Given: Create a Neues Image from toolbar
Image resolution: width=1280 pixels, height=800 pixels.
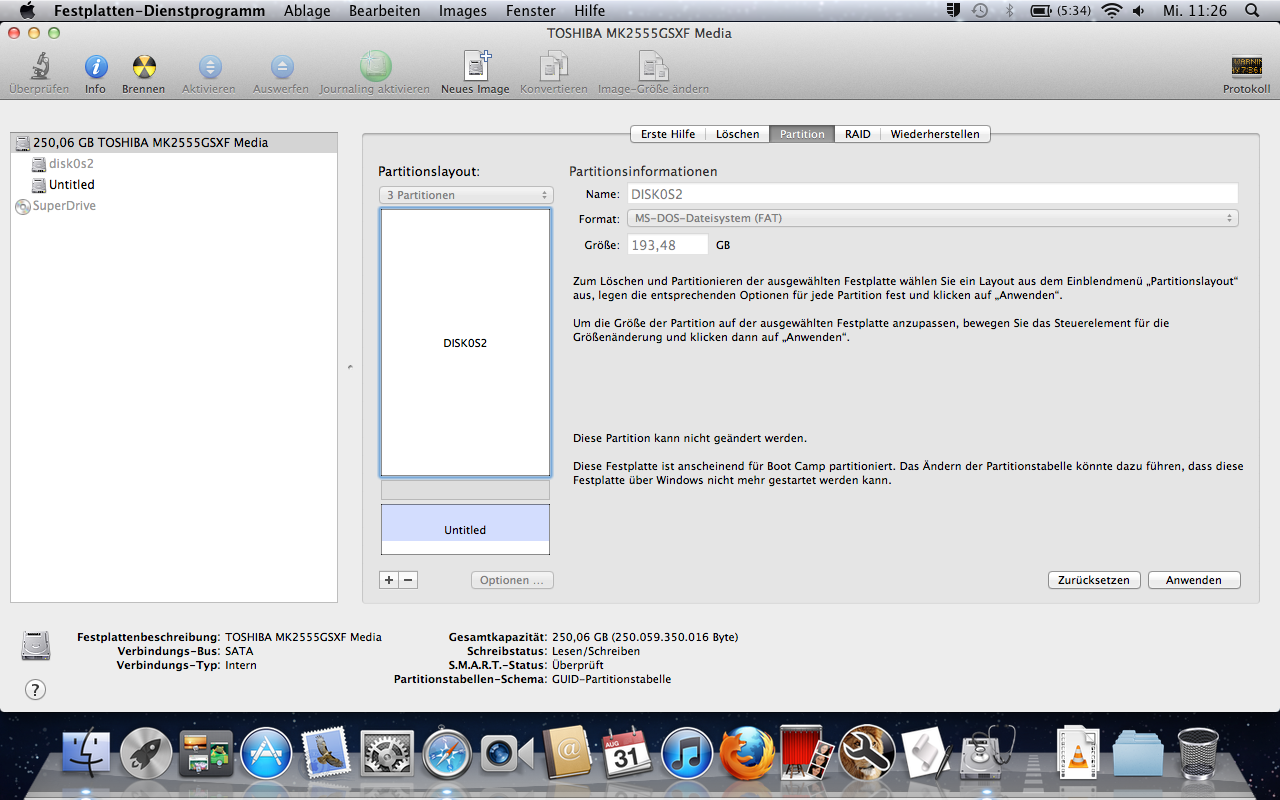Looking at the screenshot, I should (x=476, y=67).
